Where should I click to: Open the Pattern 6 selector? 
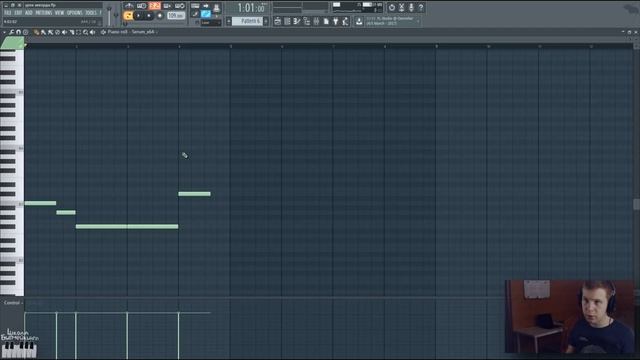tap(247, 21)
